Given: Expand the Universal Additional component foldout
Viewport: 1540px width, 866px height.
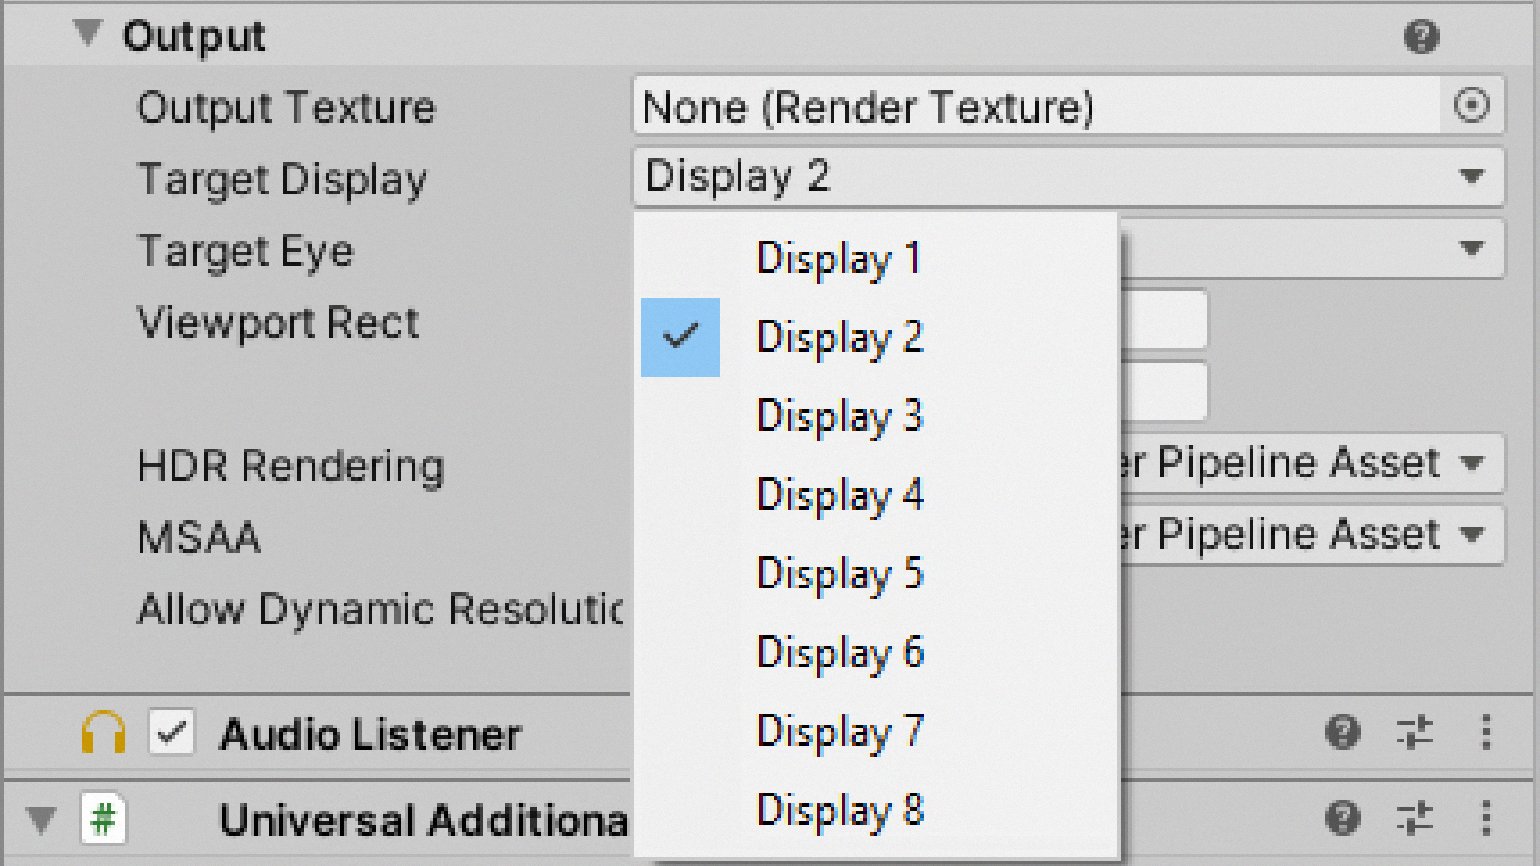Looking at the screenshot, I should tap(41, 820).
